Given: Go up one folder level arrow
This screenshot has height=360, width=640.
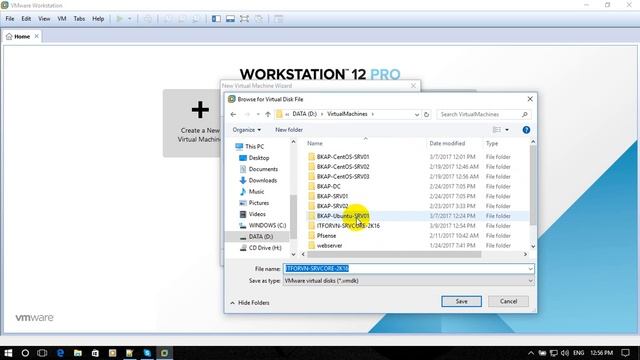Looking at the screenshot, I should click(268, 114).
